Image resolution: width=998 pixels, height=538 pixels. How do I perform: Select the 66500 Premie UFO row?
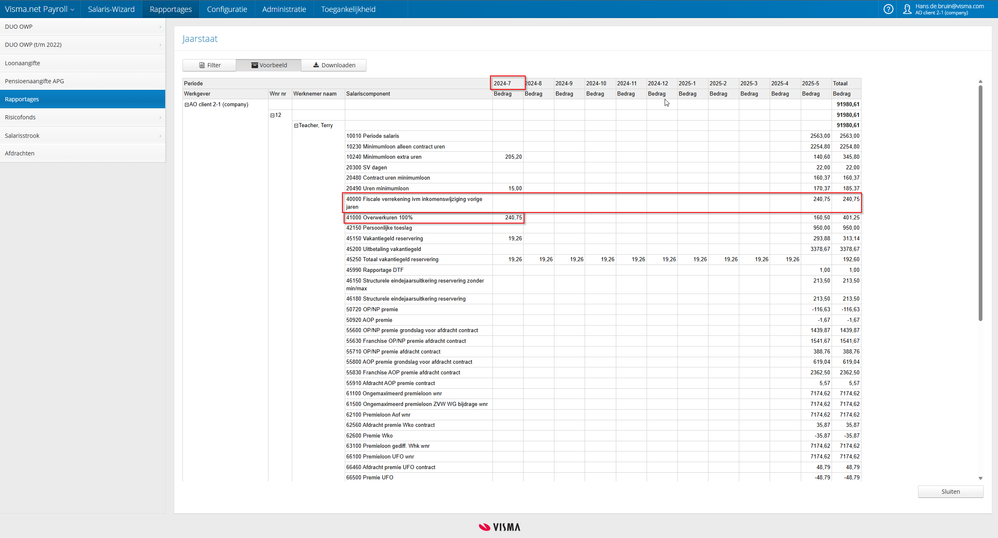pyautogui.click(x=603, y=478)
